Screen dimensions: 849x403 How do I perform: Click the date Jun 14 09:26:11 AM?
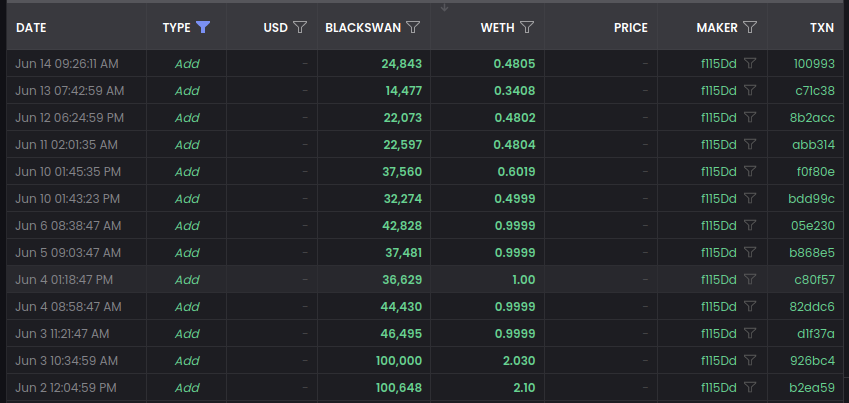coord(67,64)
